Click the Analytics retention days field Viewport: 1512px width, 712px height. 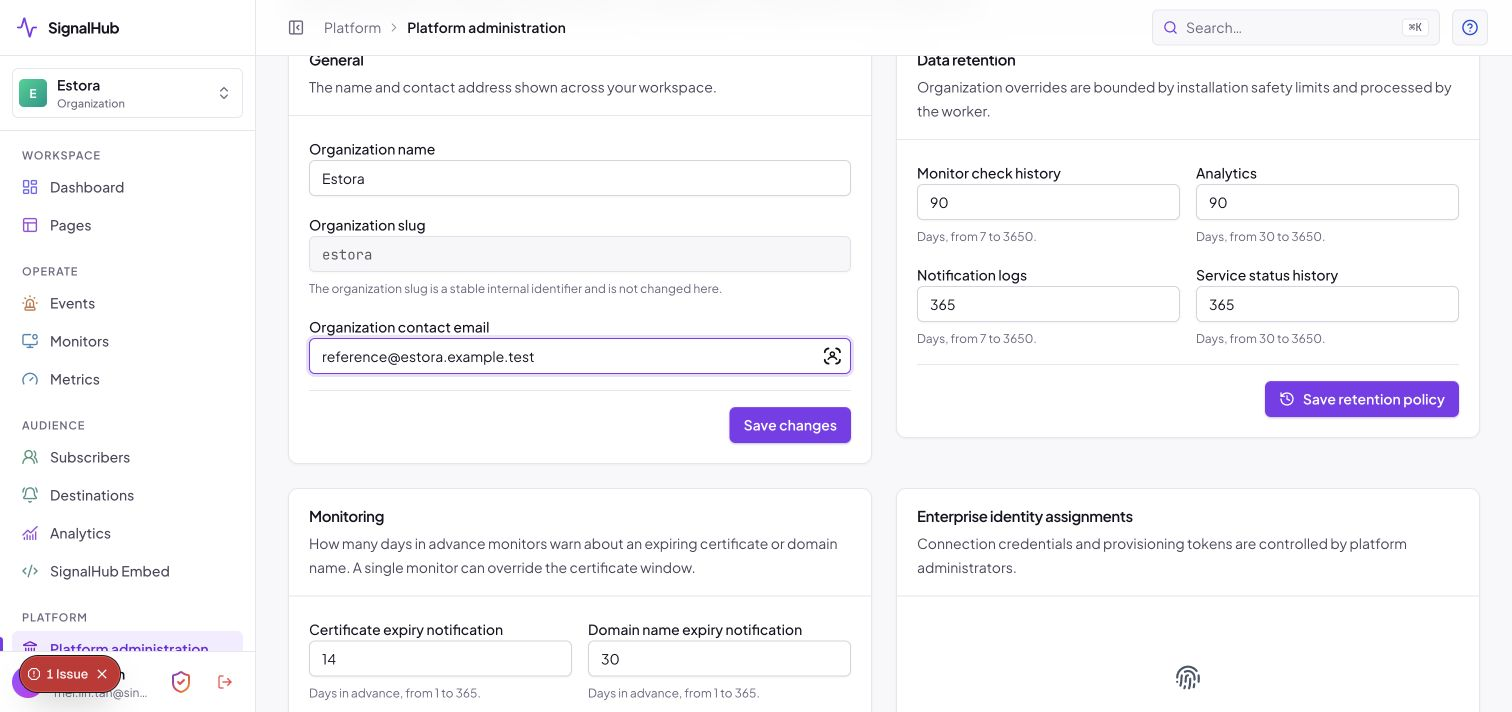point(1327,202)
